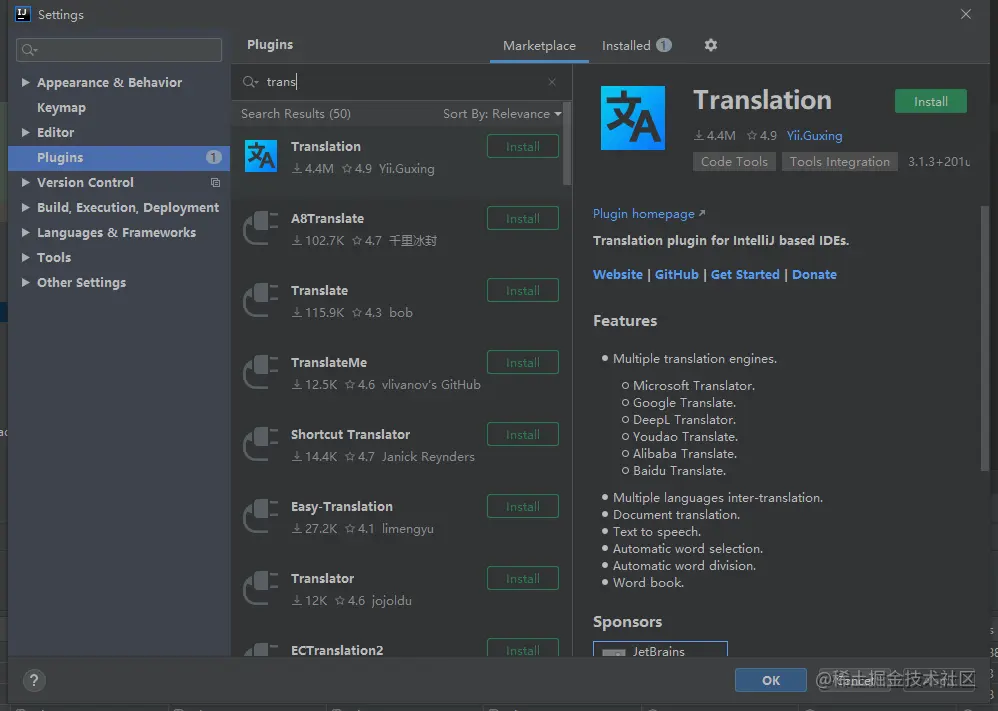Install the Translator plugin by jojoldu

click(523, 578)
